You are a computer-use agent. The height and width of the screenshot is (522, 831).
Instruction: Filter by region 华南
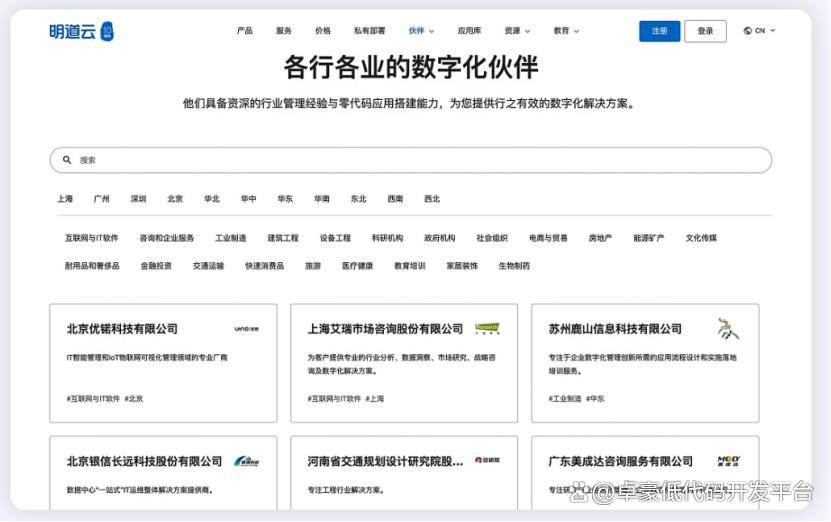pyautogui.click(x=322, y=199)
